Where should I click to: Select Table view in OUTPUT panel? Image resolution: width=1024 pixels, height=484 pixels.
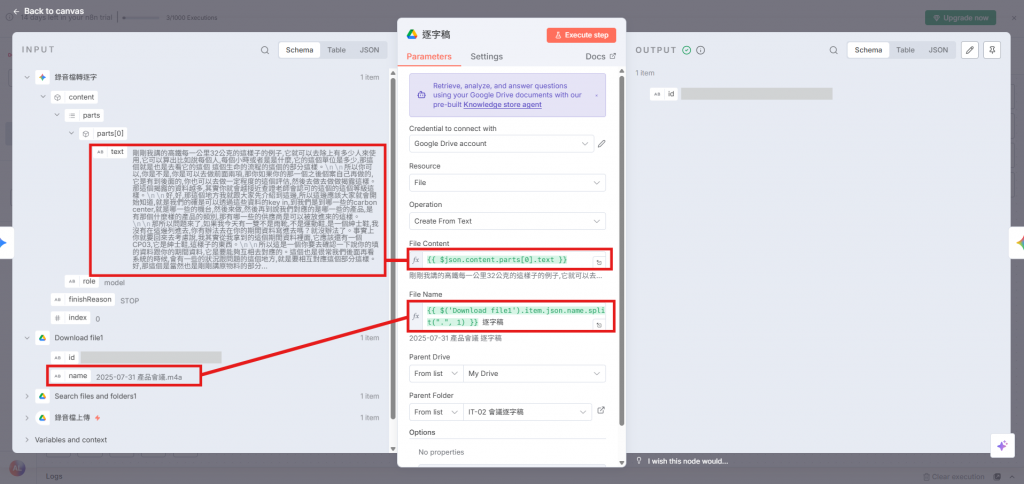tap(905, 50)
